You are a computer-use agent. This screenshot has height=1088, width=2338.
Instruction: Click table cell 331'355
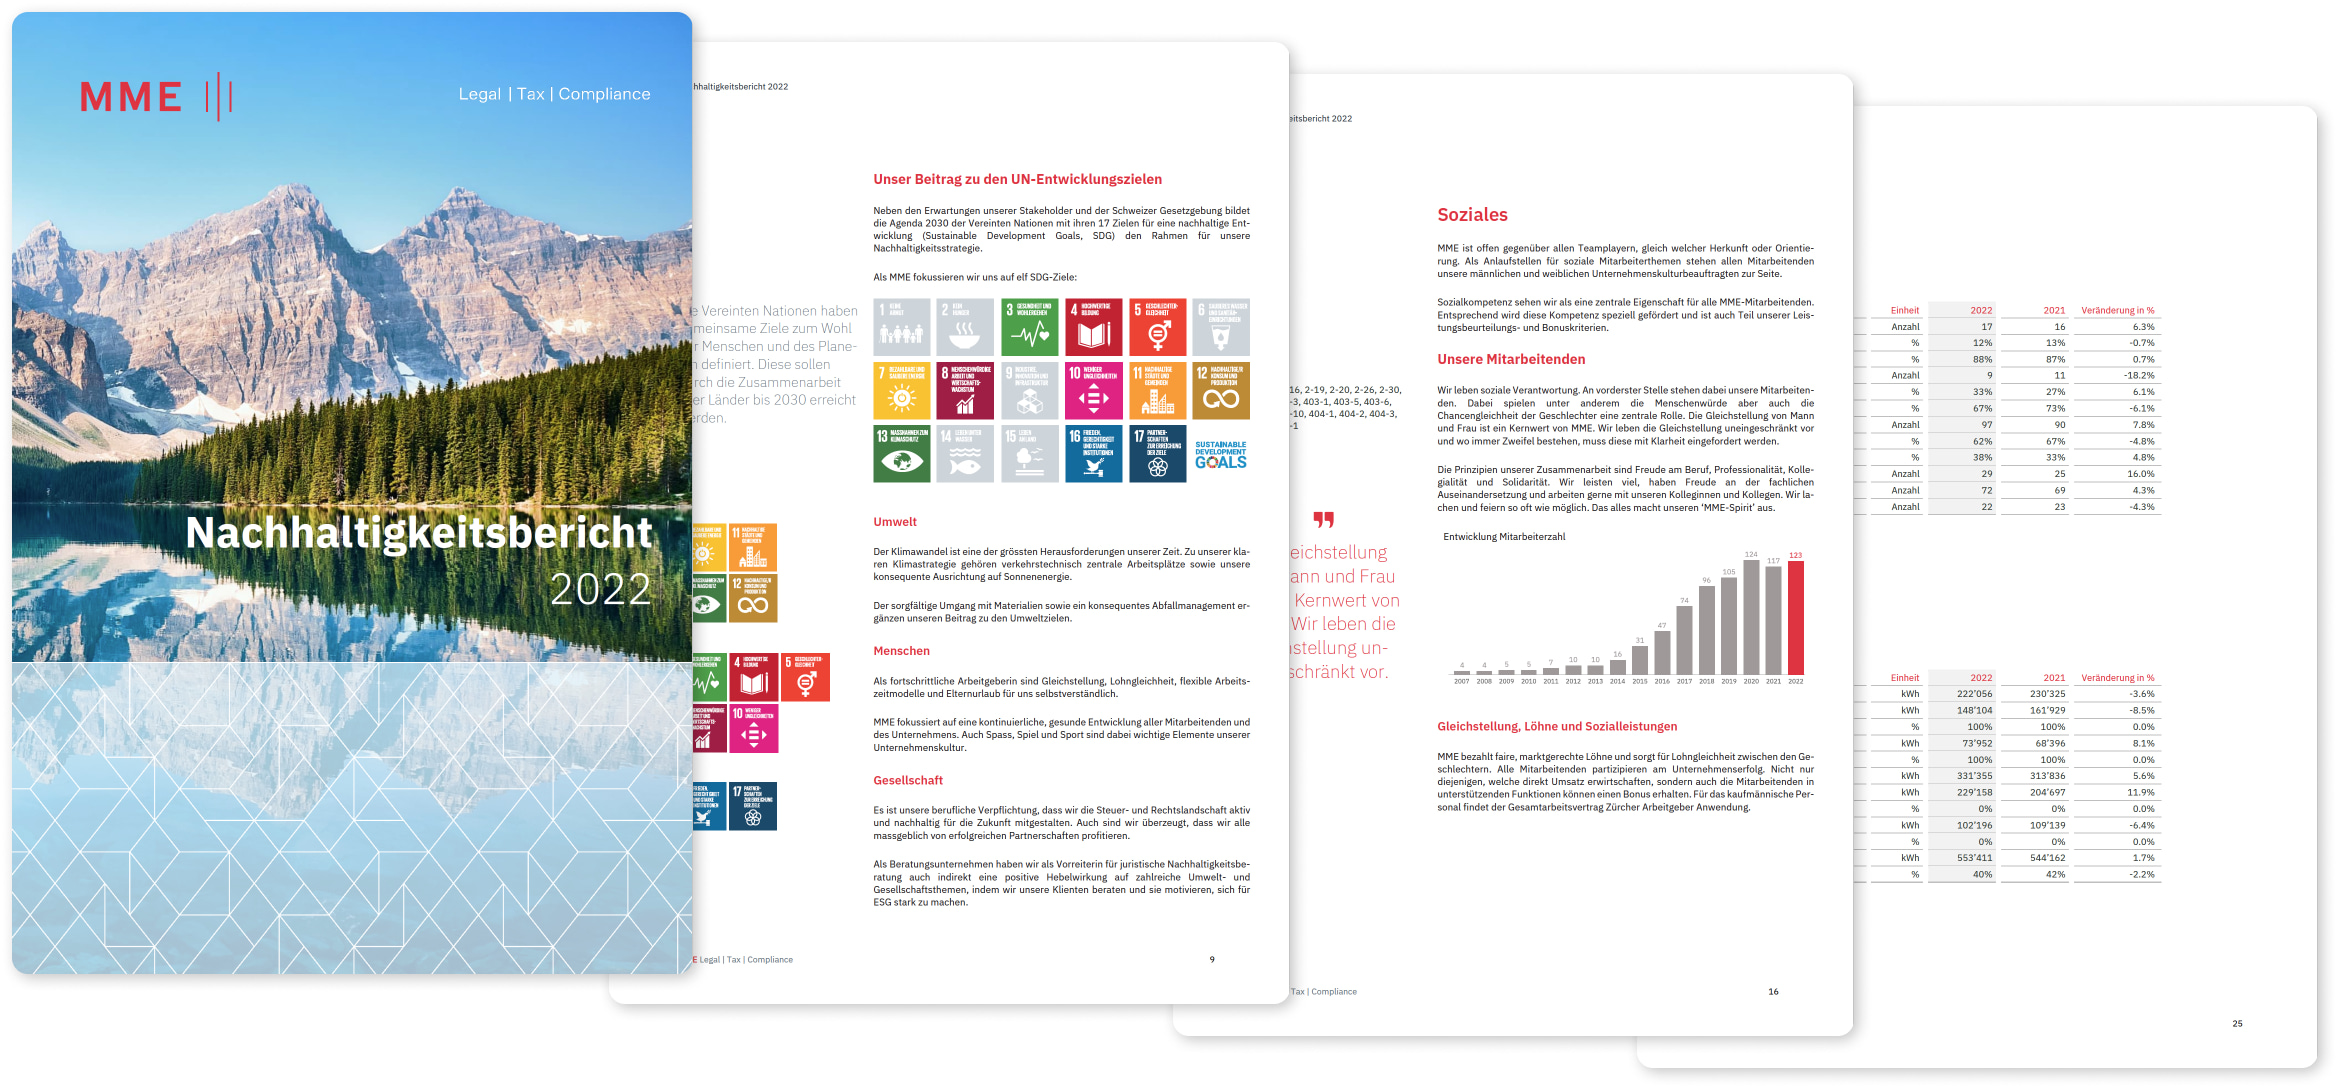pos(1974,776)
